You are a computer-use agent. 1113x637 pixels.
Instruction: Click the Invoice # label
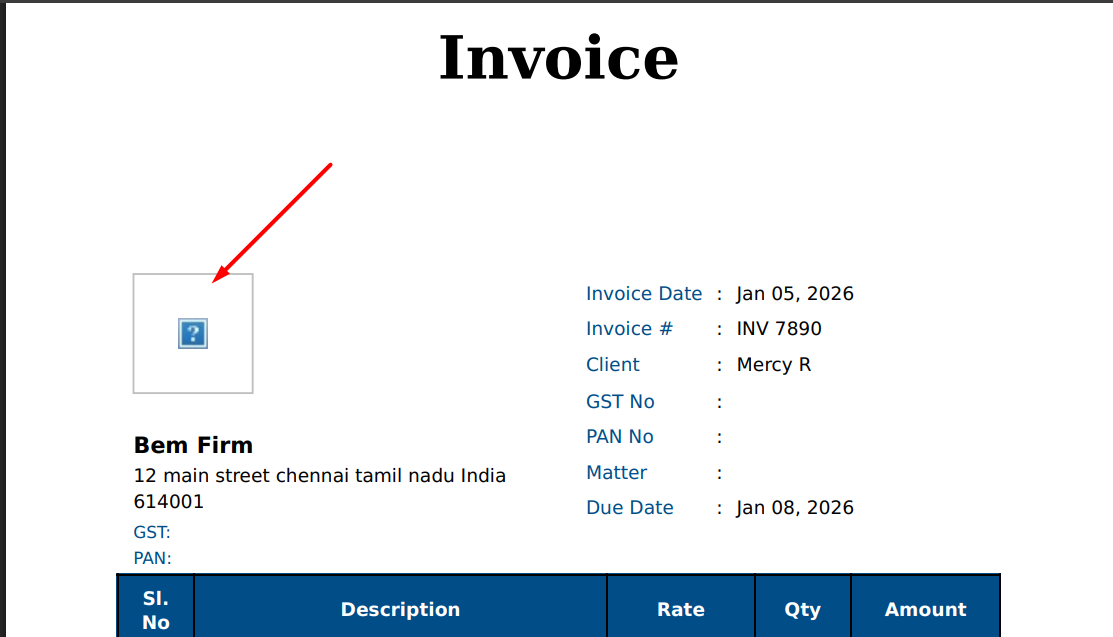(x=630, y=329)
